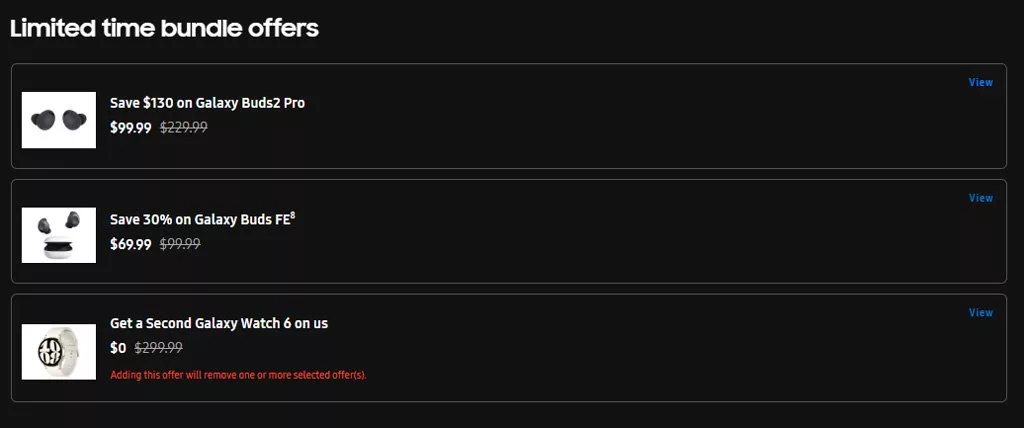Screen dimensions: 1024x428
Task: Click the $69.99 Galaxy Buds FE price
Action: point(131,244)
